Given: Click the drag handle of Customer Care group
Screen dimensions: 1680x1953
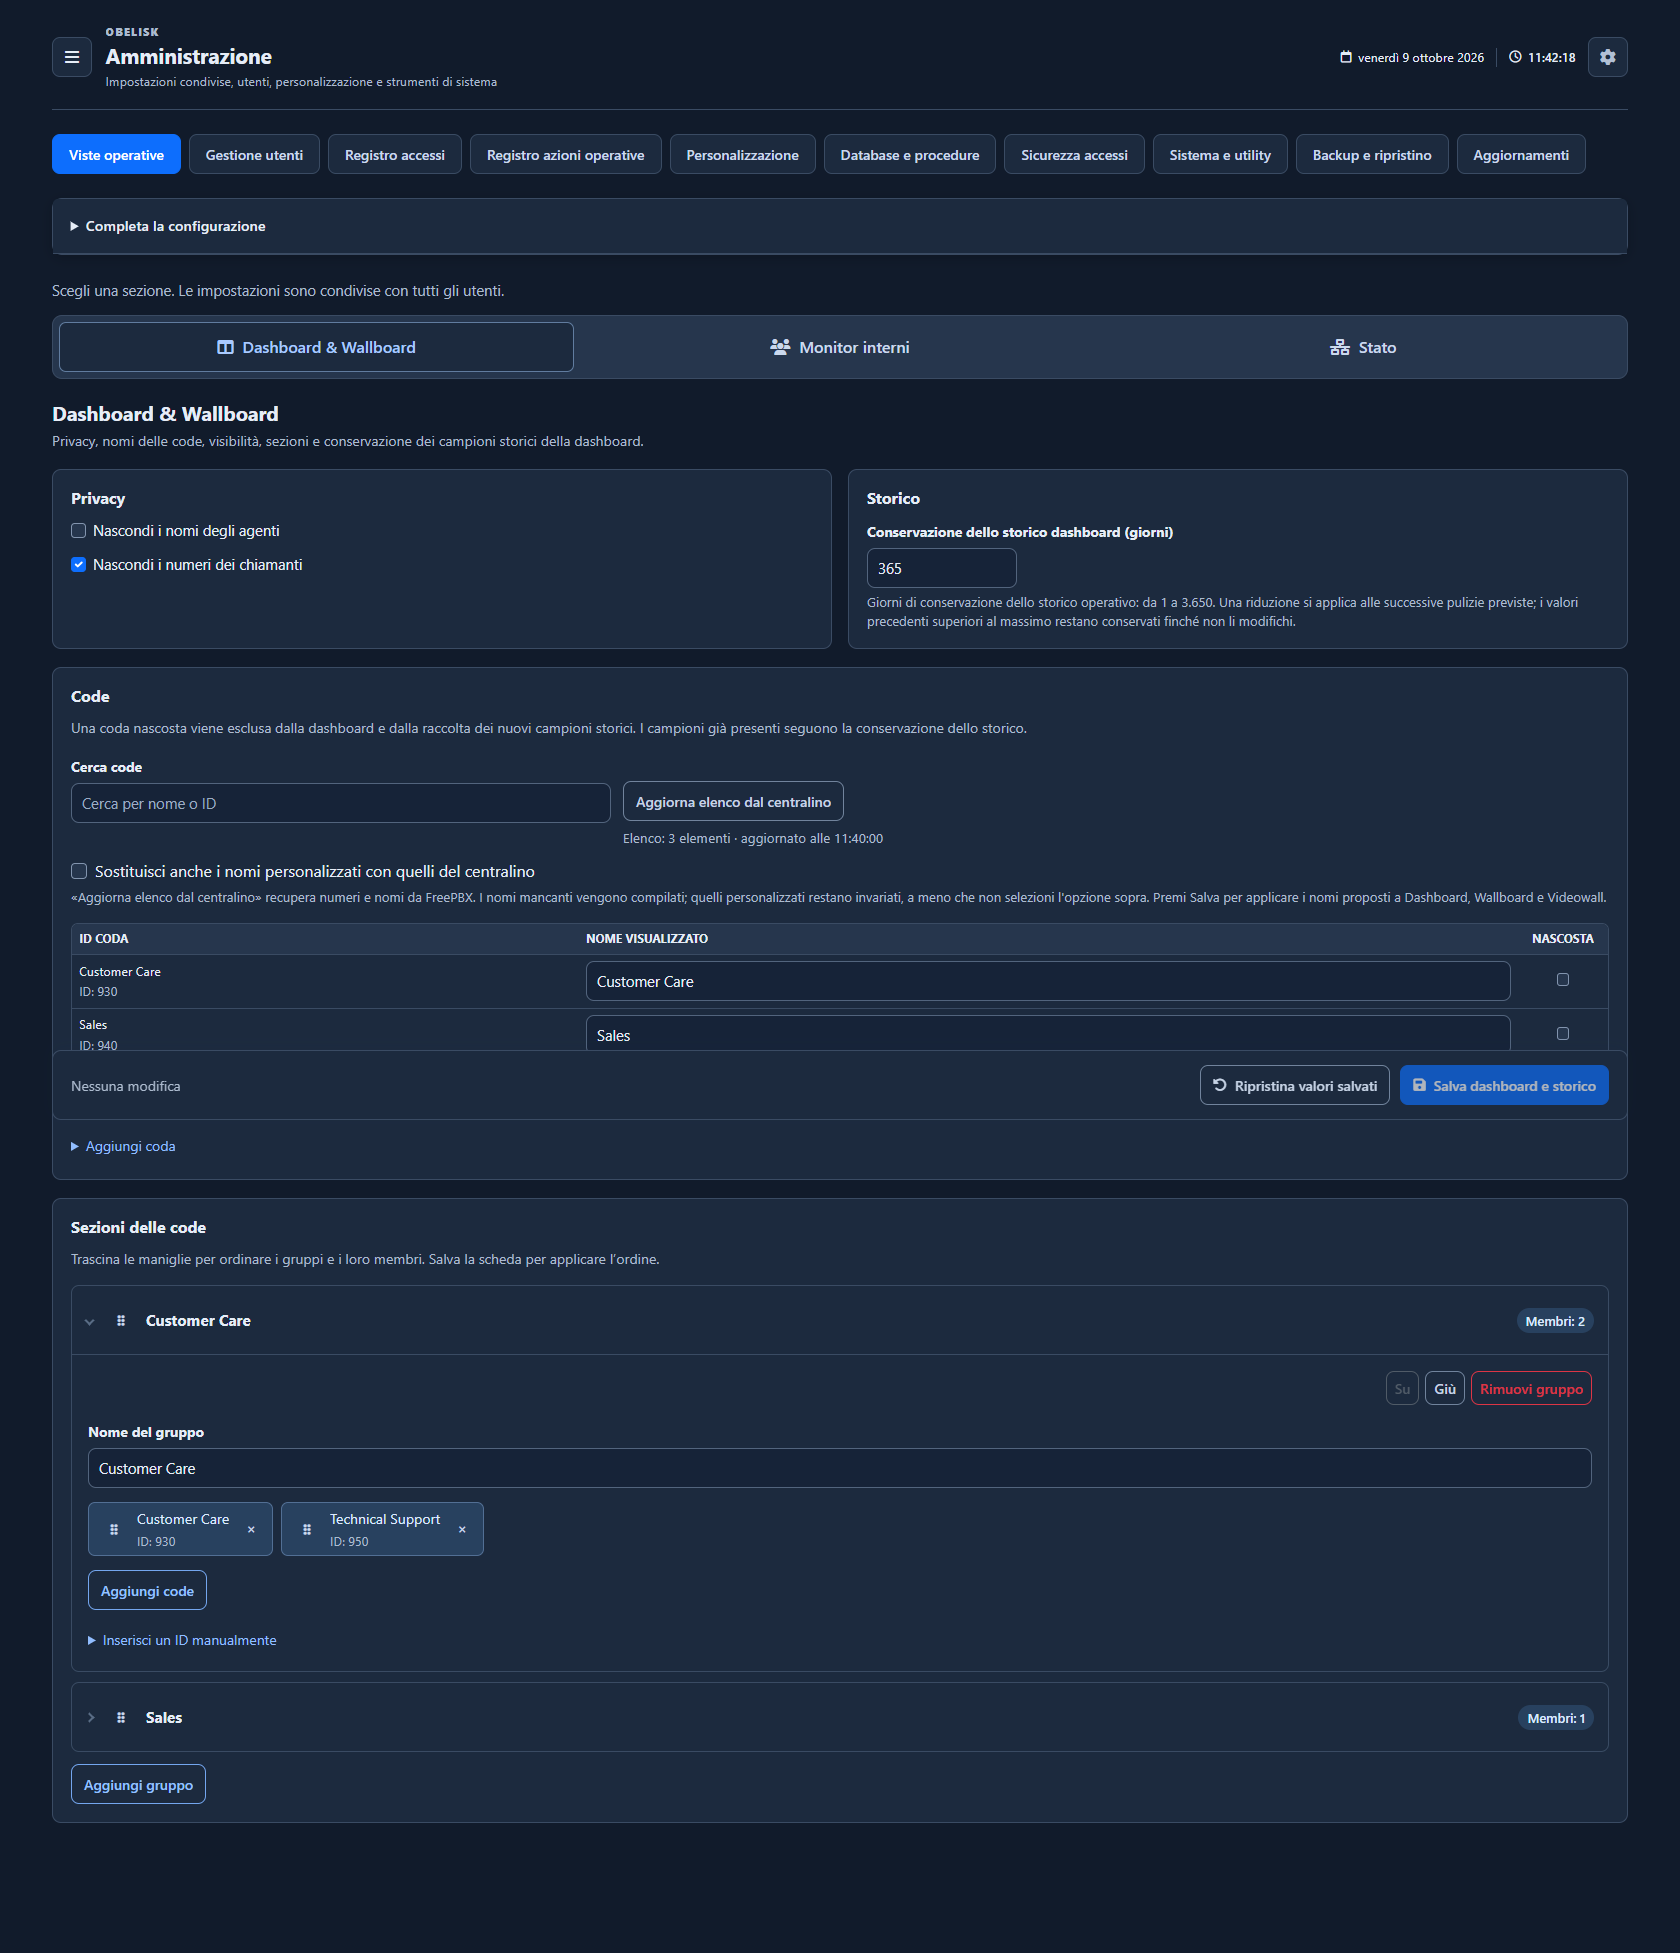Looking at the screenshot, I should click(x=121, y=1321).
